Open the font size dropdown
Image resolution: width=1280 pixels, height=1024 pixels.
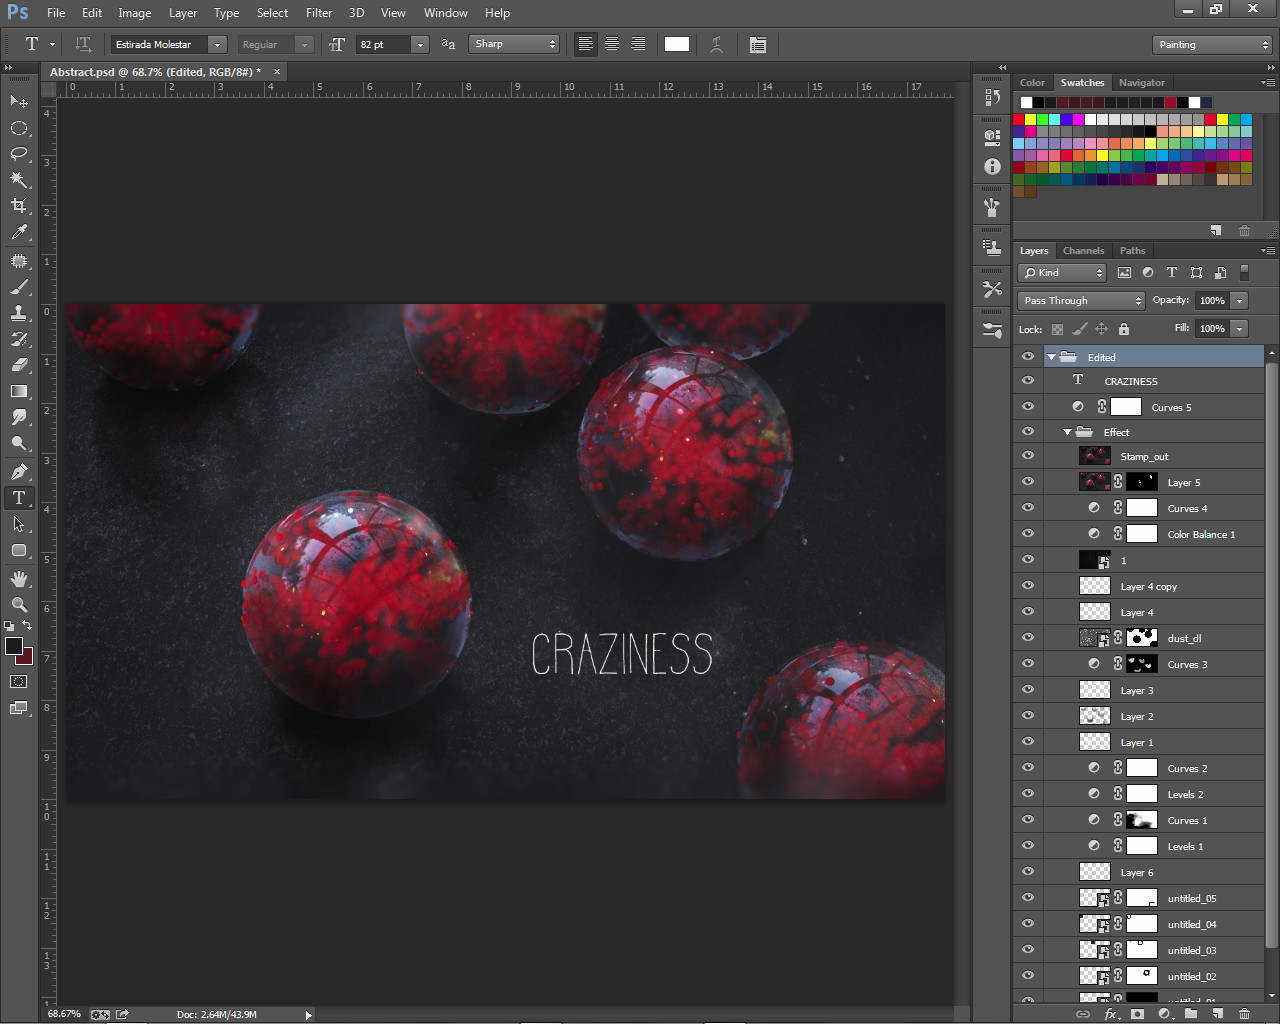click(x=420, y=44)
